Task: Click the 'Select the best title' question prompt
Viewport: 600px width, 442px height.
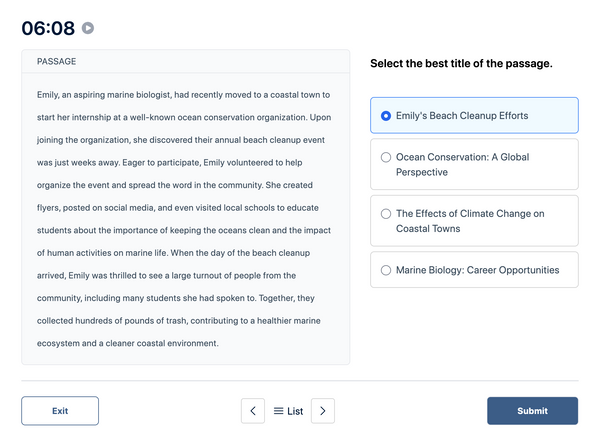Action: point(461,63)
